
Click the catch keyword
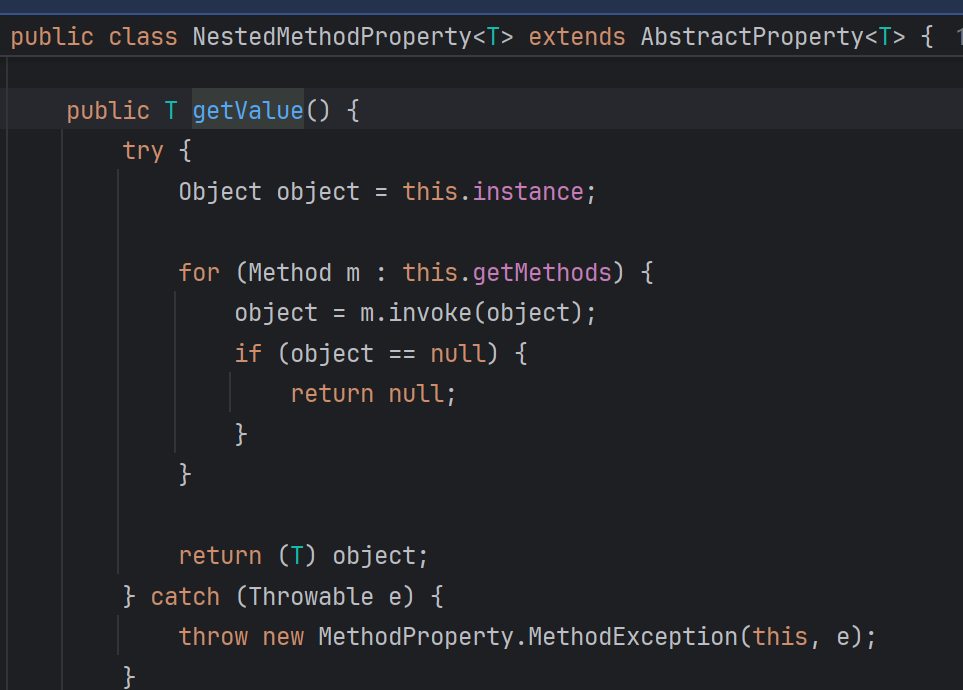click(185, 597)
